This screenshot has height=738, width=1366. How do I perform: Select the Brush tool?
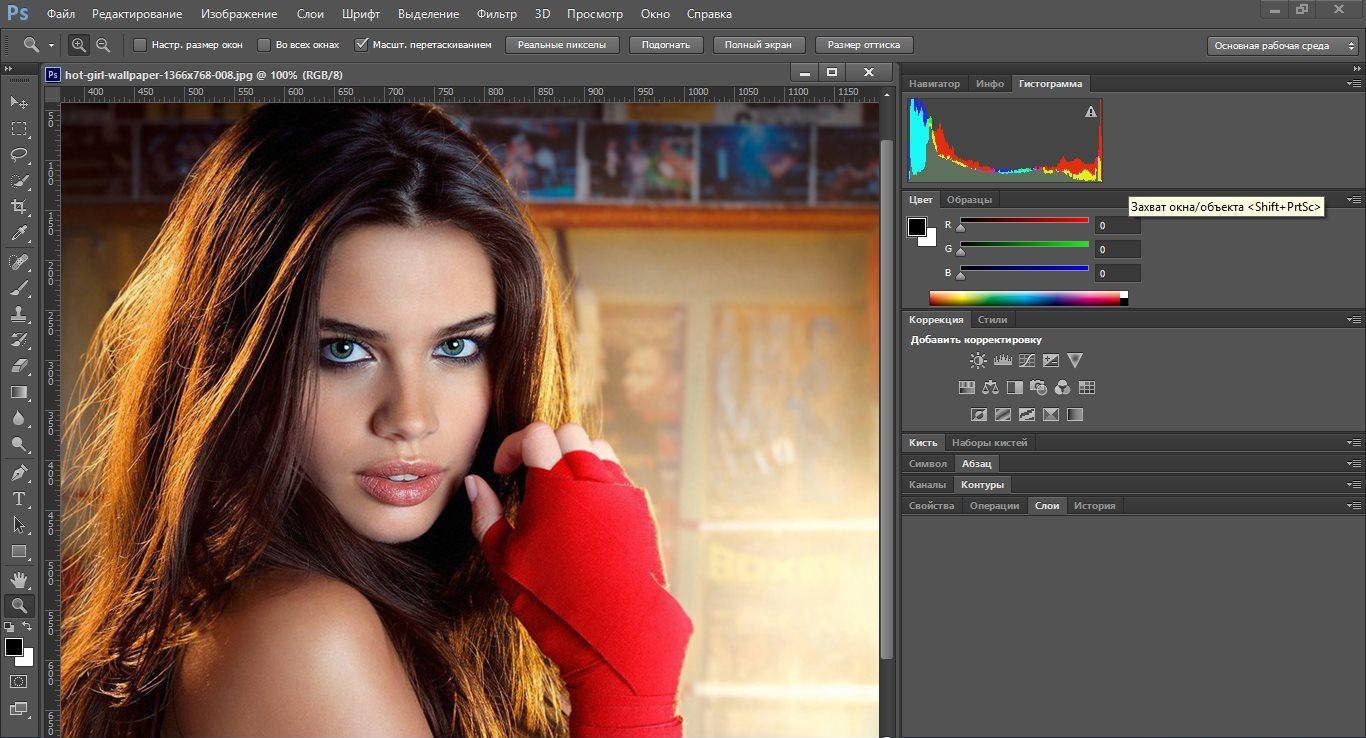point(19,288)
